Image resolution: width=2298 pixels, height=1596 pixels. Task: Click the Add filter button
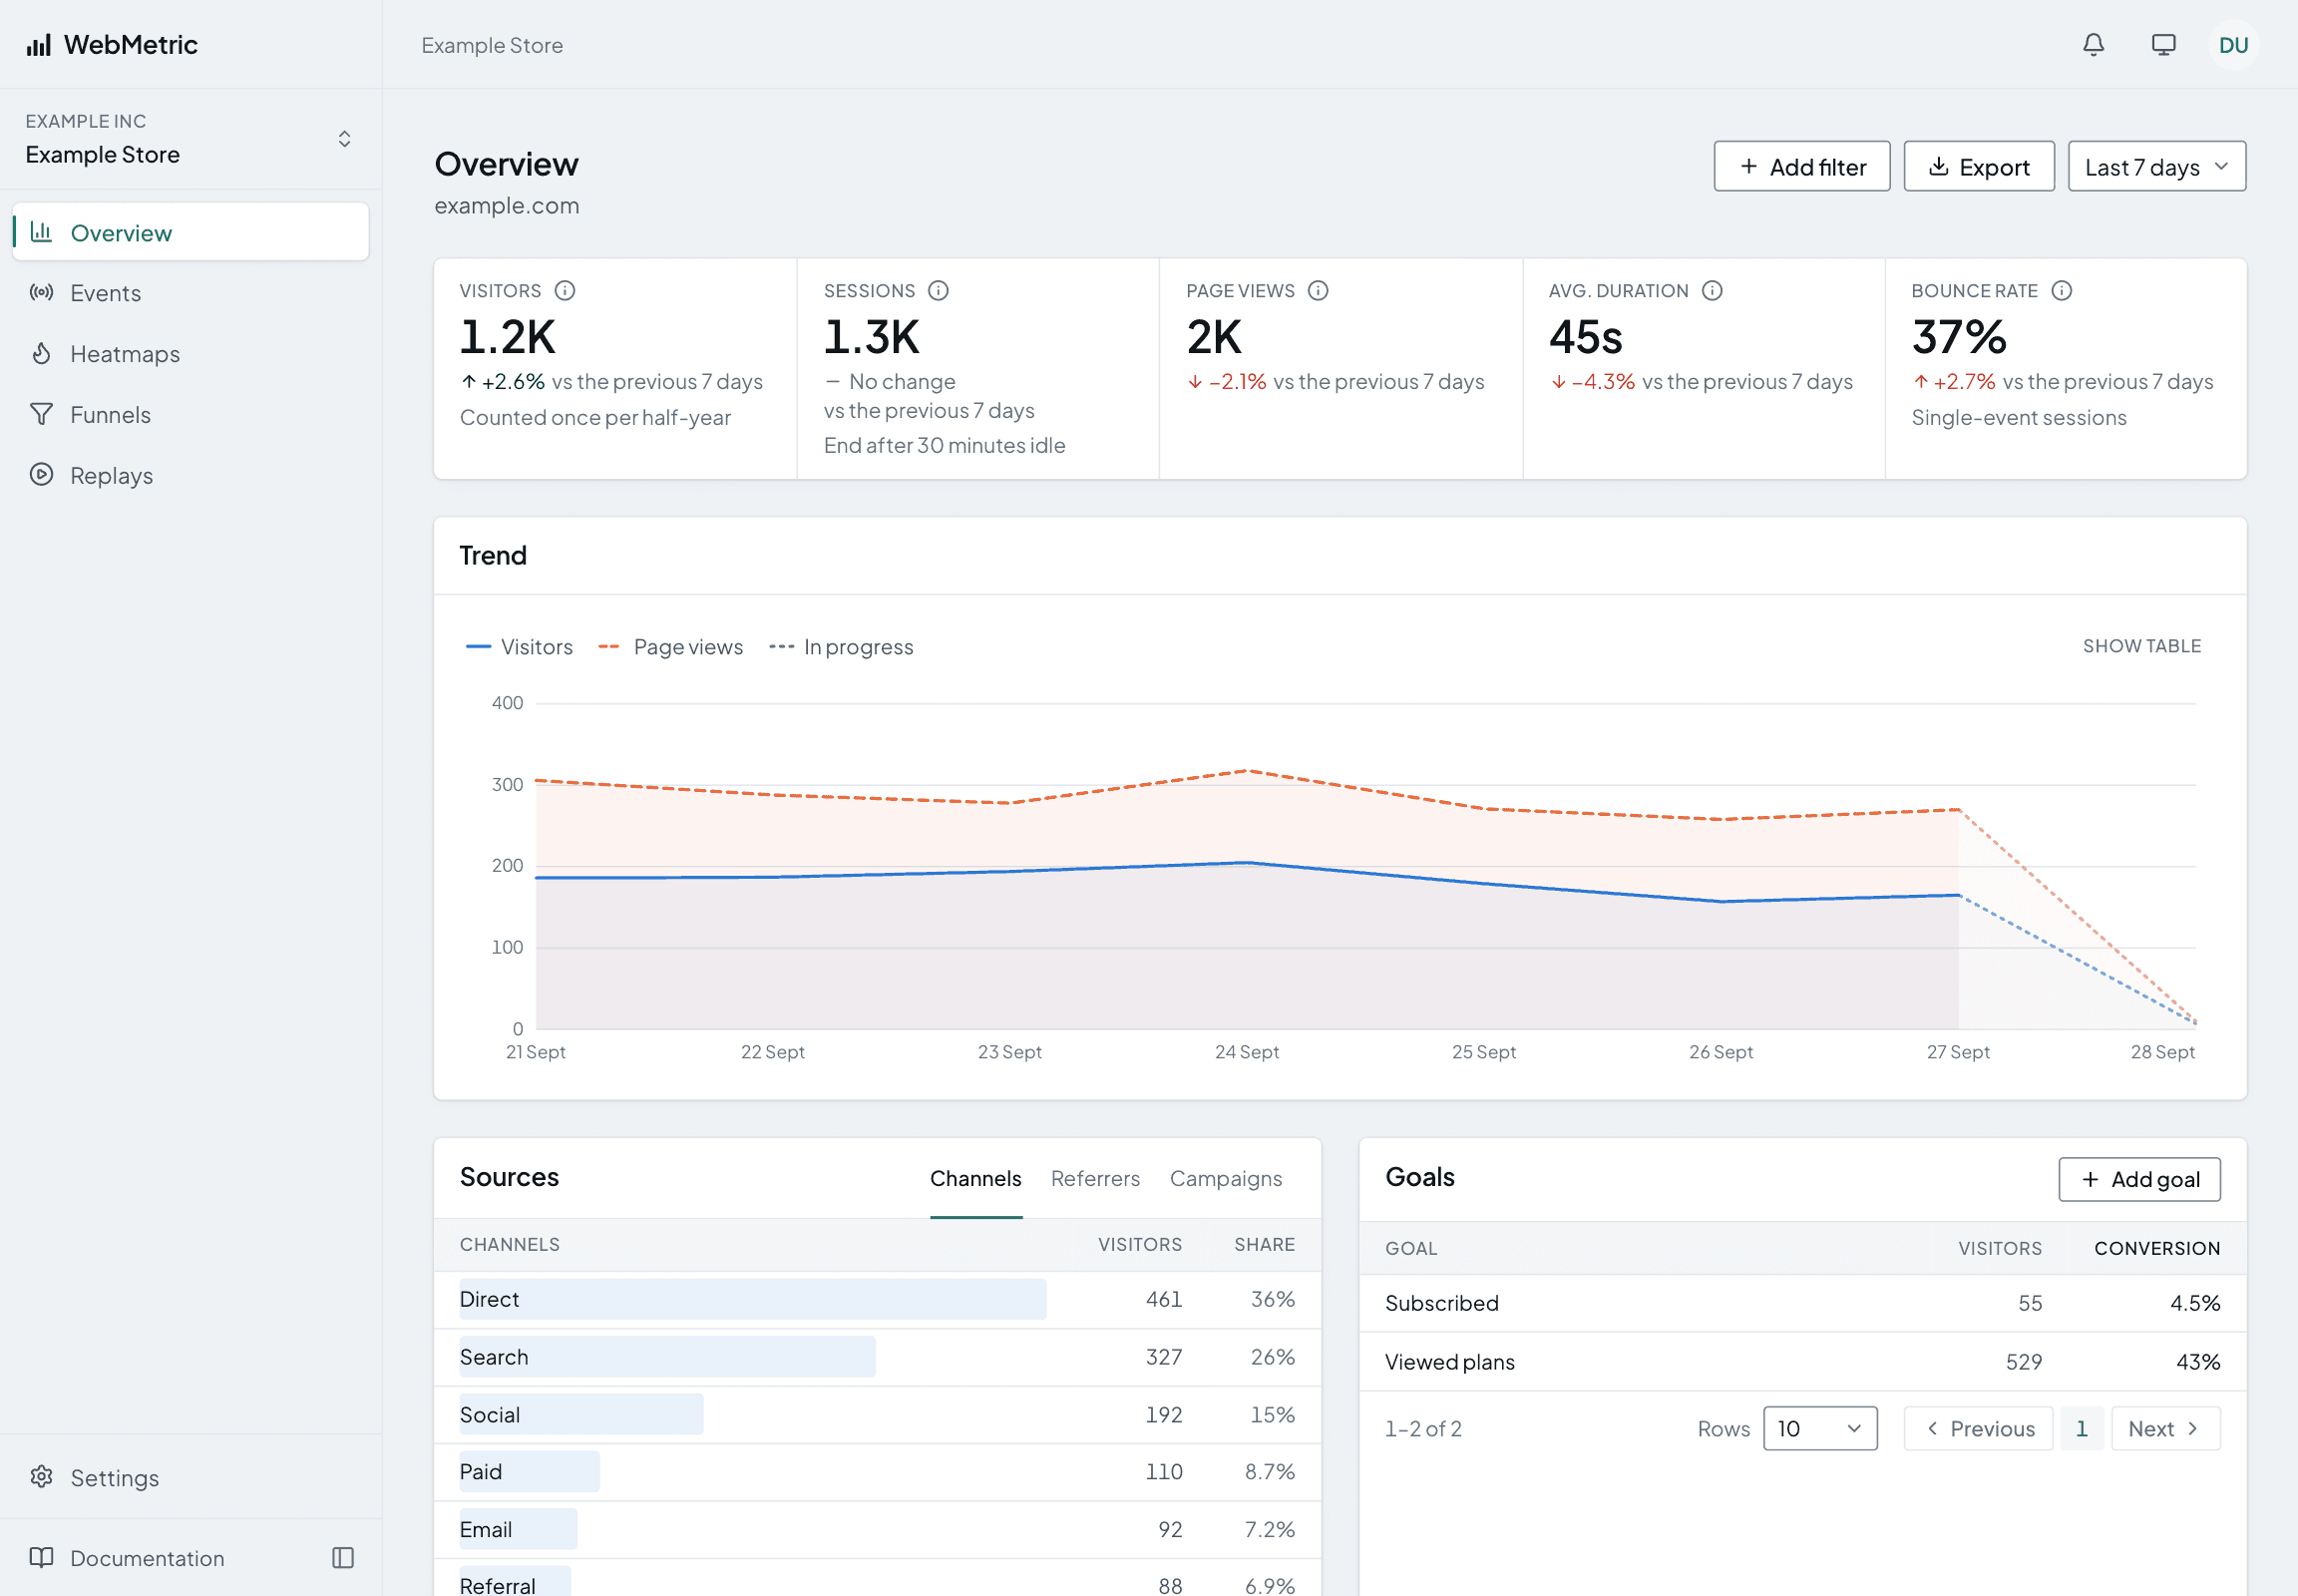point(1801,166)
